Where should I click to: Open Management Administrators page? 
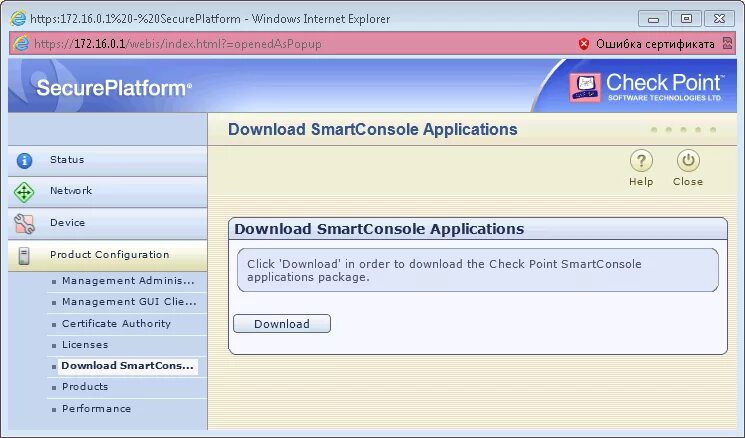[x=128, y=281]
